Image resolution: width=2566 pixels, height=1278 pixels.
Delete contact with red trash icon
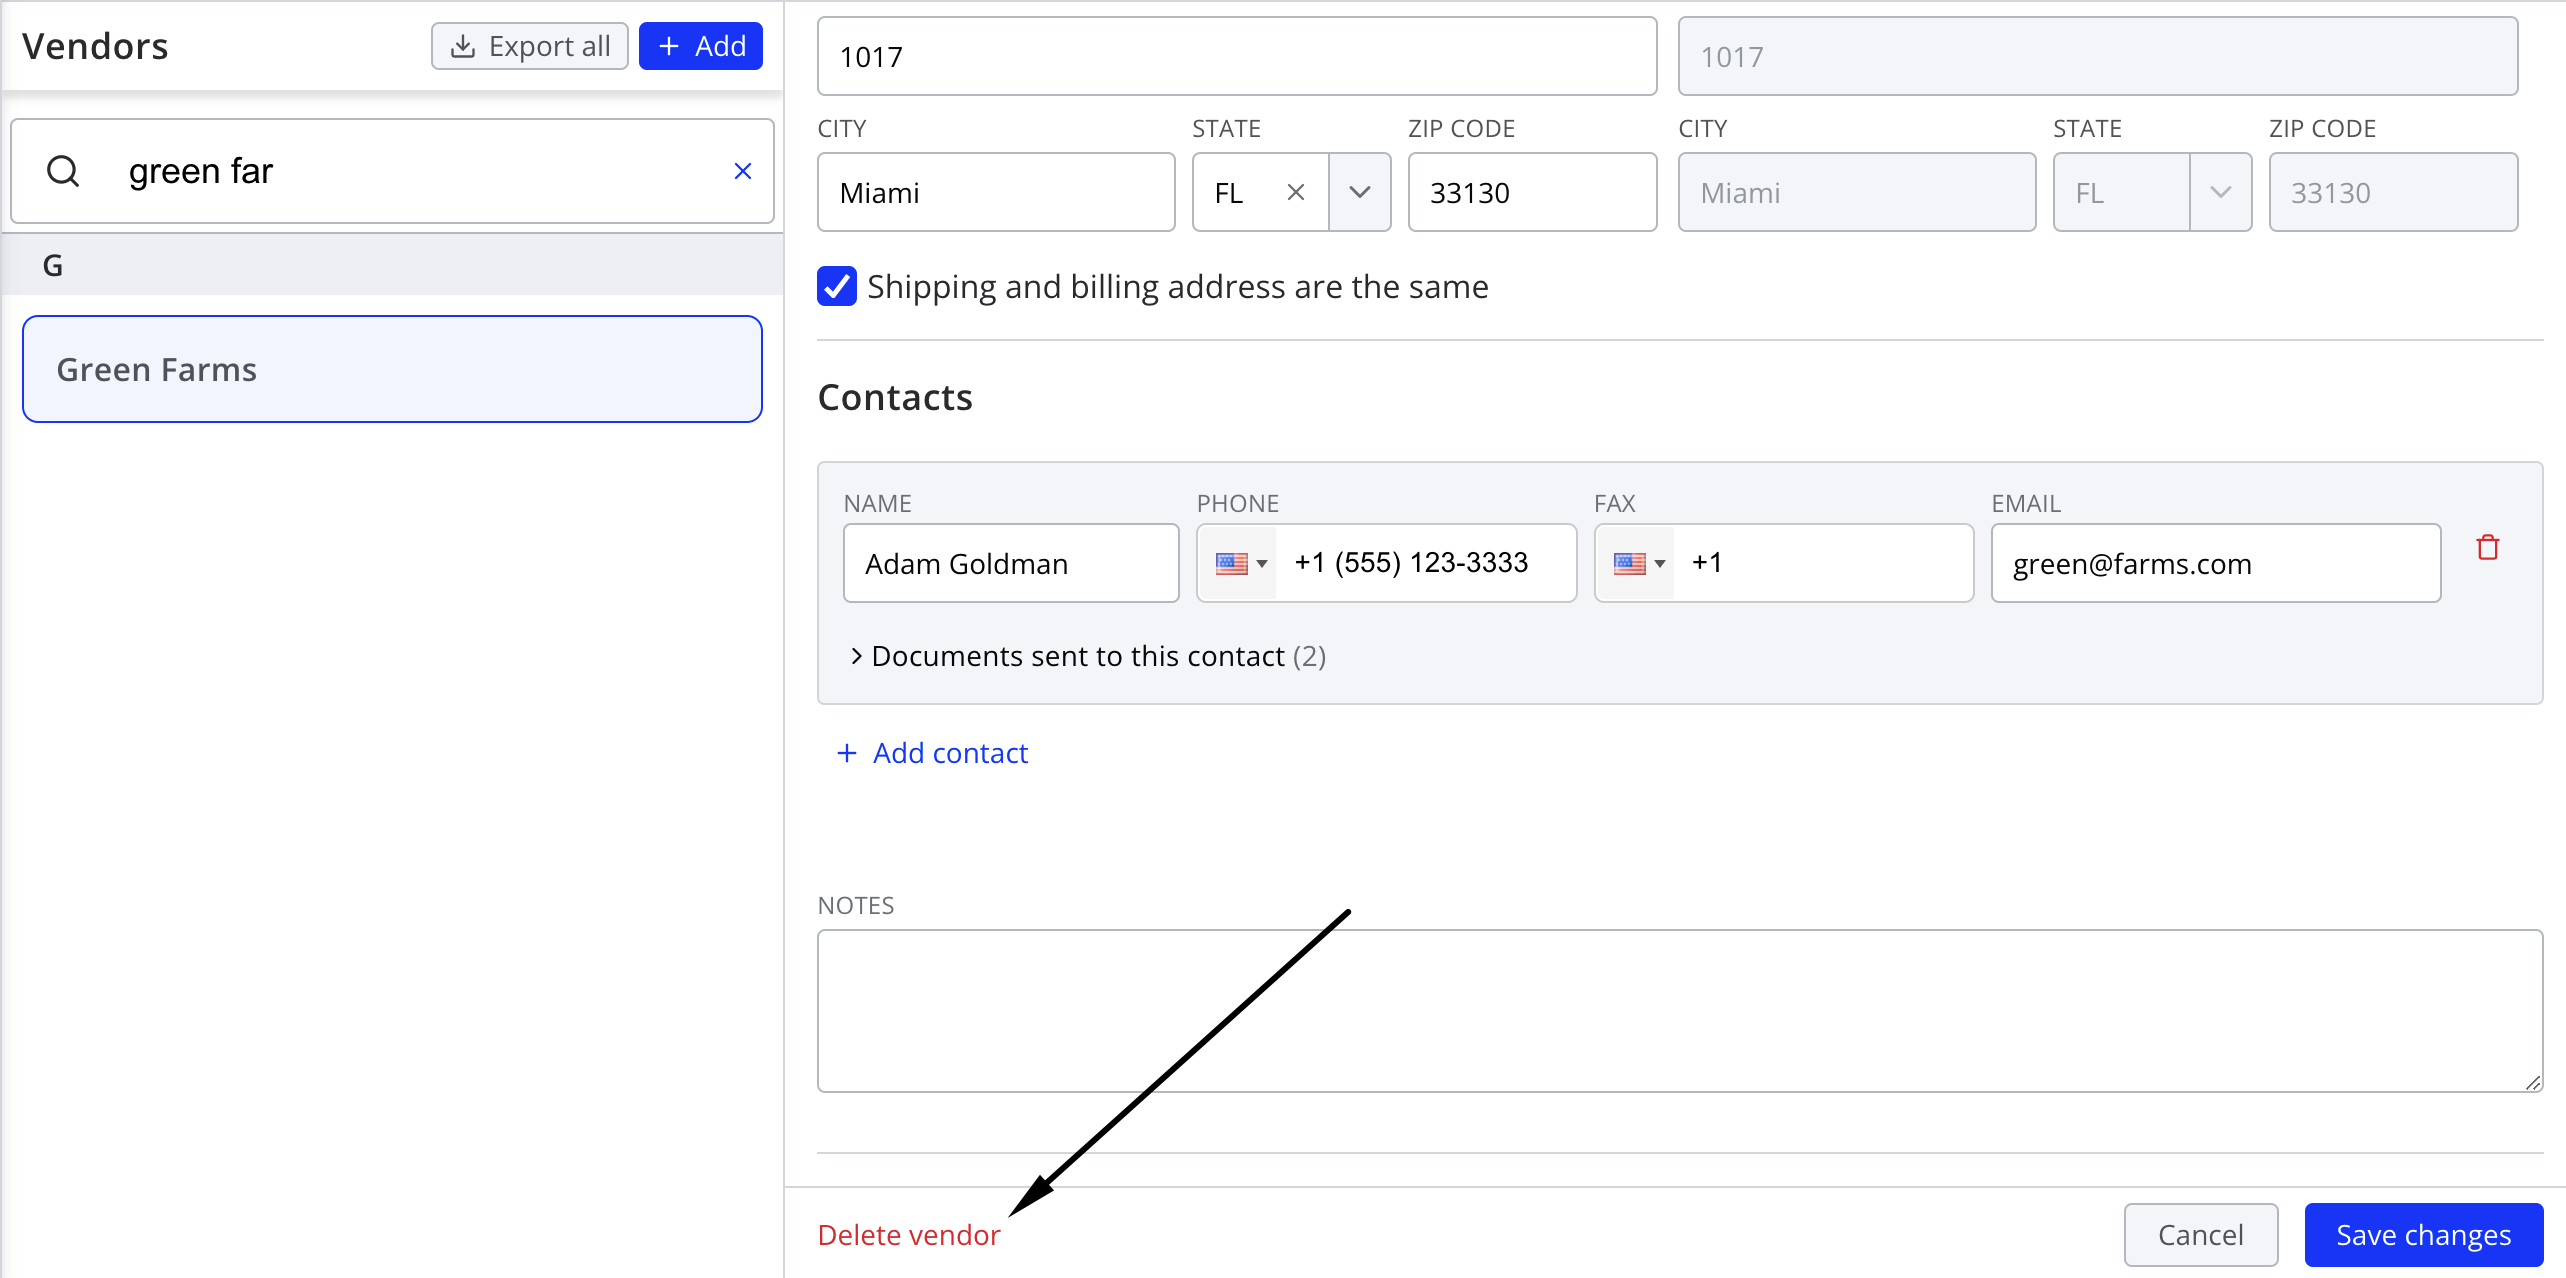[2488, 547]
